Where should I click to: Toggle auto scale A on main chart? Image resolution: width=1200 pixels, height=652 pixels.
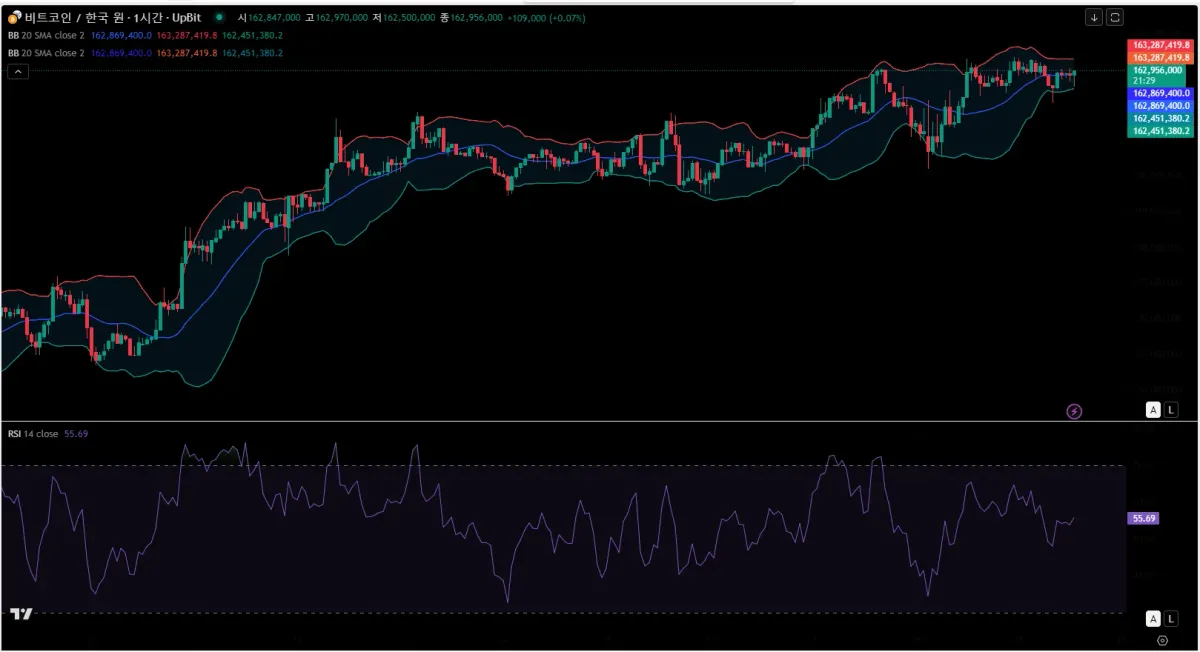click(x=1153, y=409)
